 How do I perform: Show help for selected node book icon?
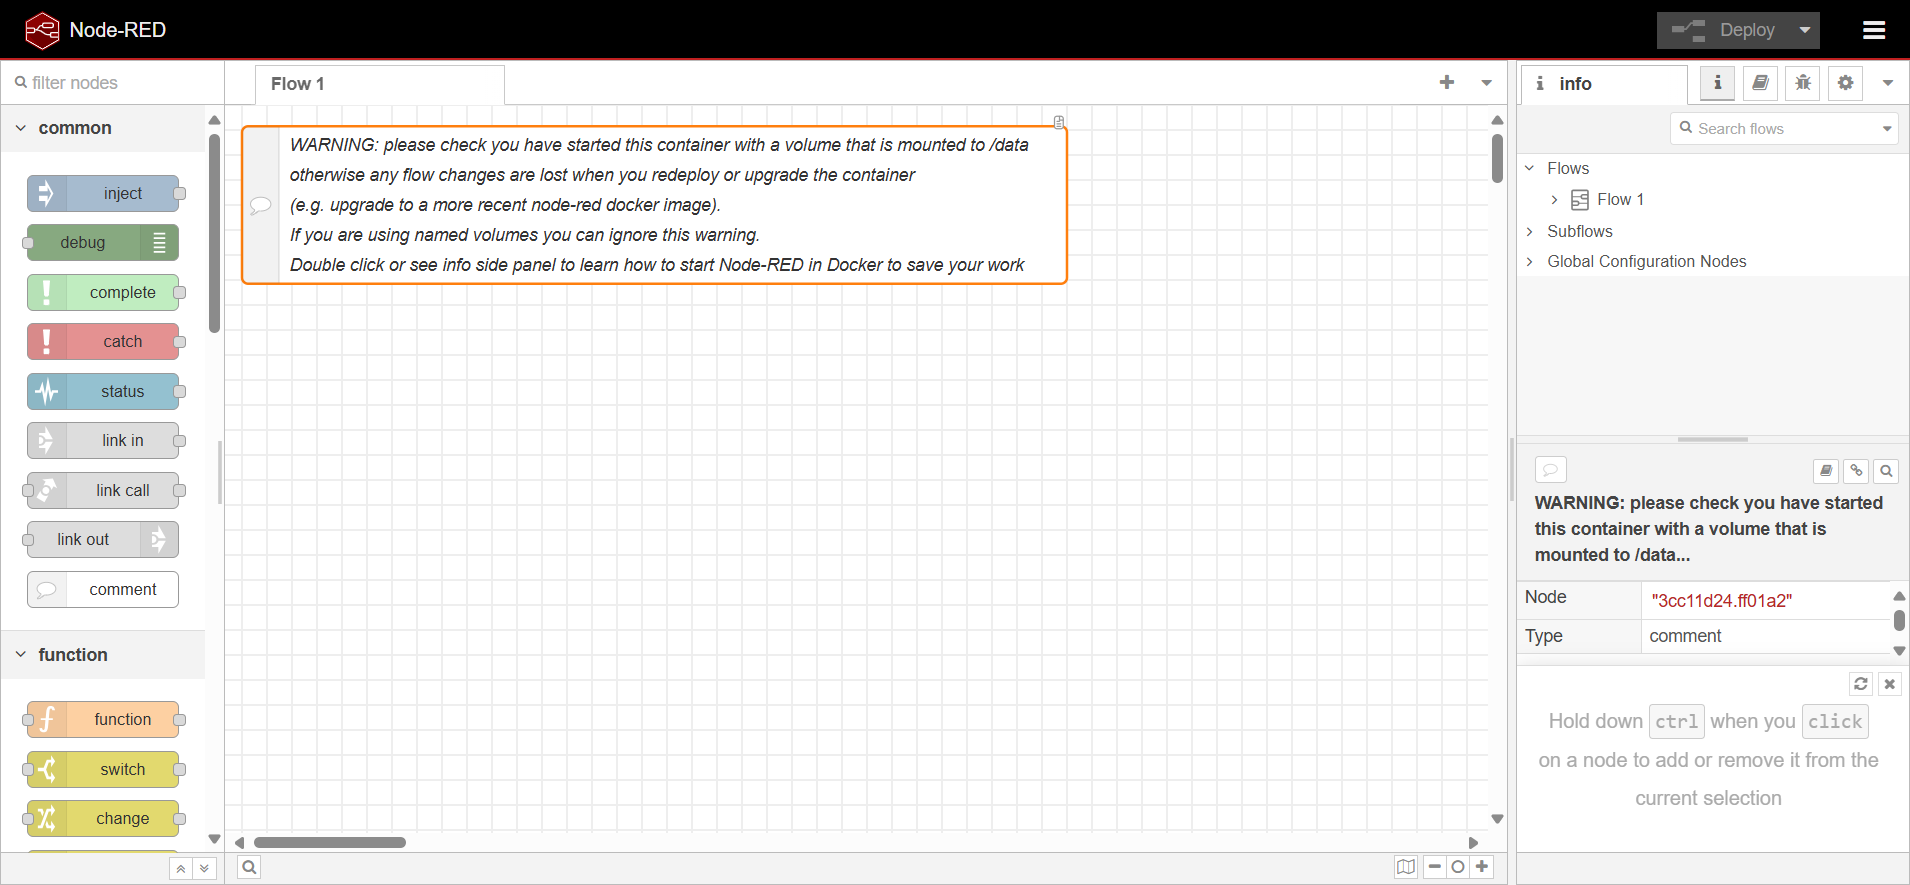1826,470
